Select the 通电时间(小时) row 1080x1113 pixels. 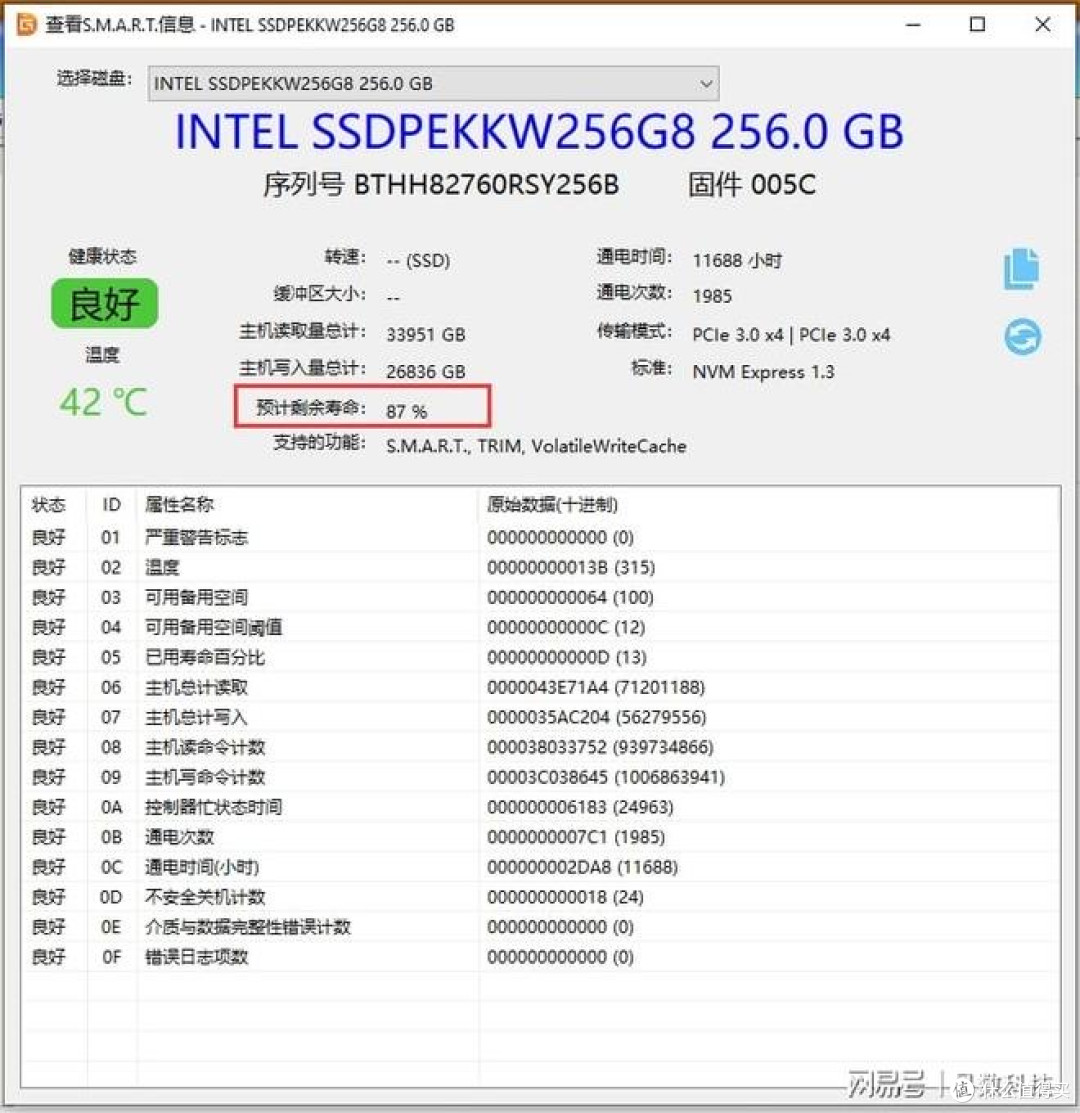point(541,867)
